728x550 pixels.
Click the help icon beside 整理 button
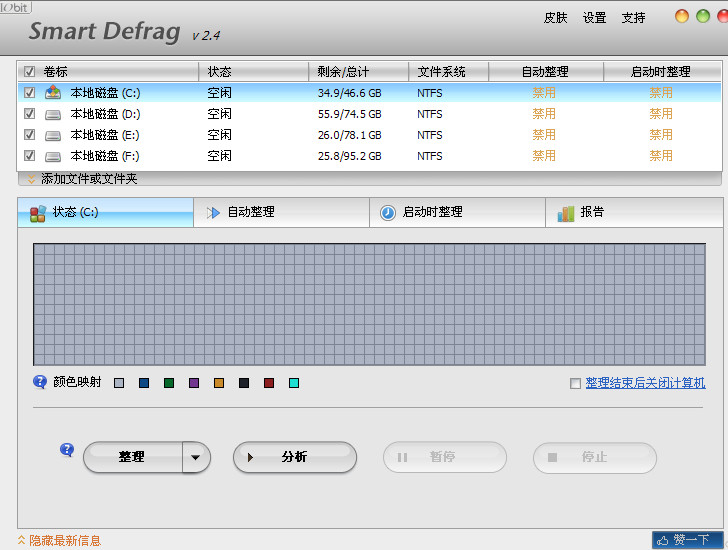point(67,449)
